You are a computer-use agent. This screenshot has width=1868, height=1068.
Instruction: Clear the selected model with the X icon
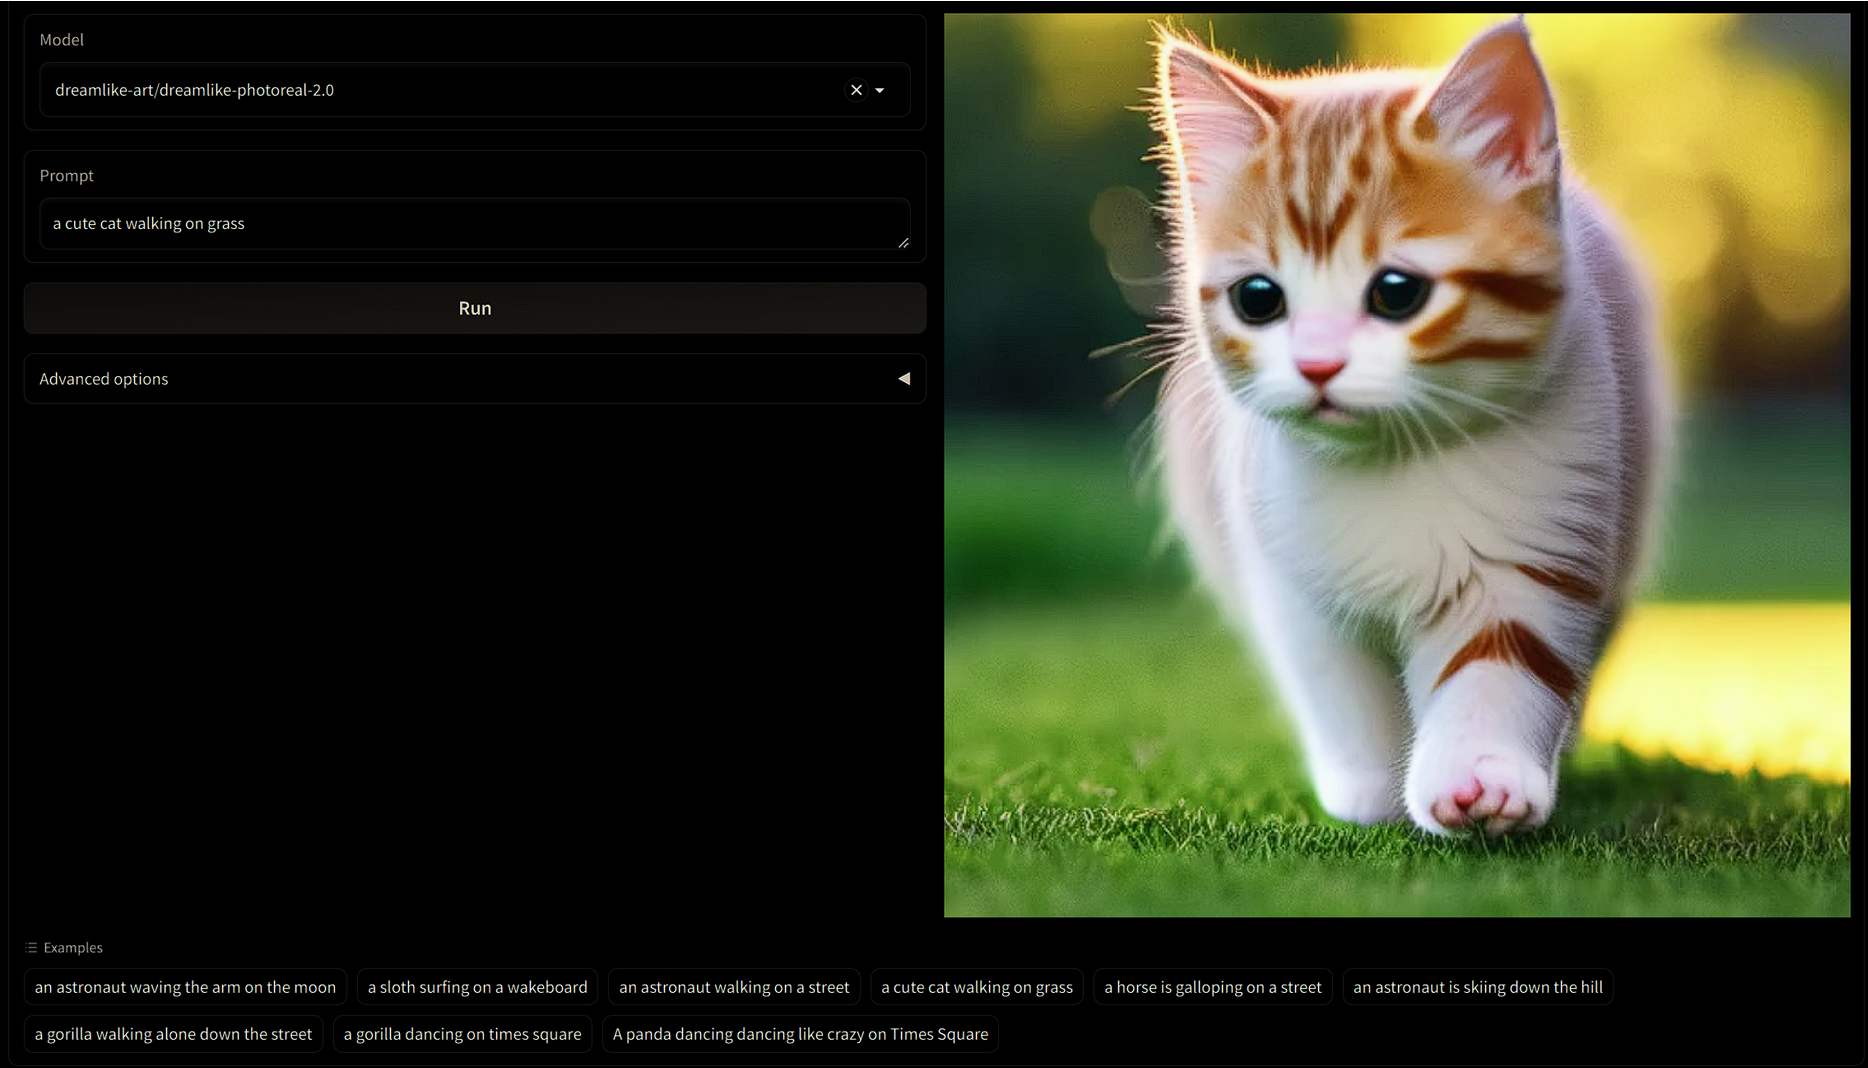pyautogui.click(x=856, y=90)
